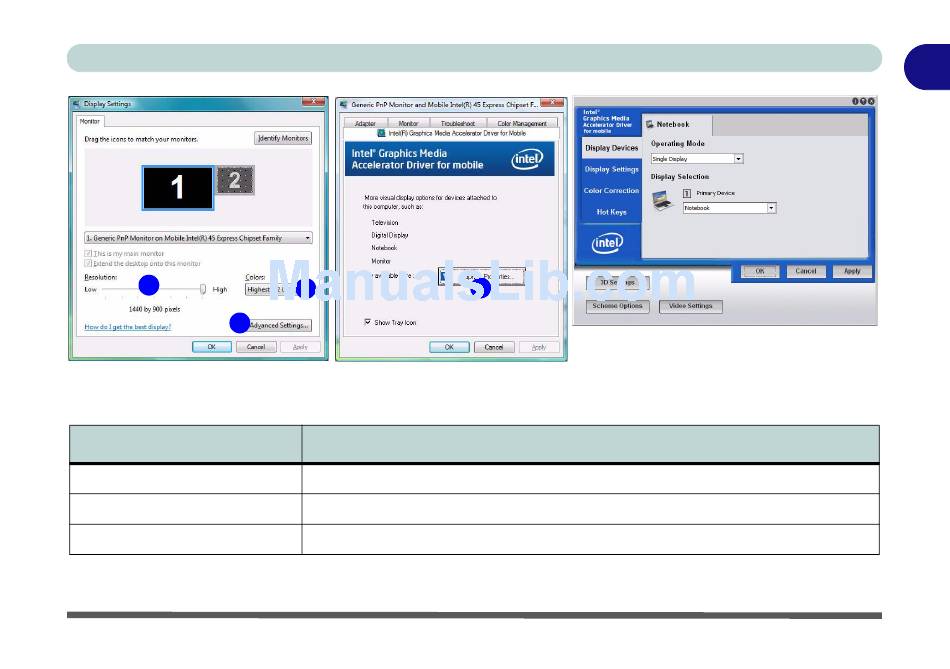Click OK in the Intel graphics panel
Viewport: 950px width, 669px height.
tap(760, 271)
